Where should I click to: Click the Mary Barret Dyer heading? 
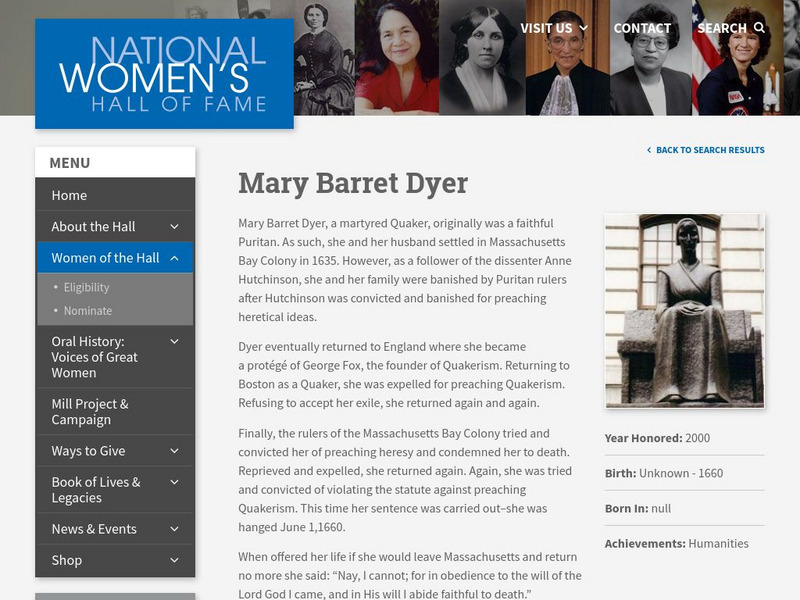point(353,183)
